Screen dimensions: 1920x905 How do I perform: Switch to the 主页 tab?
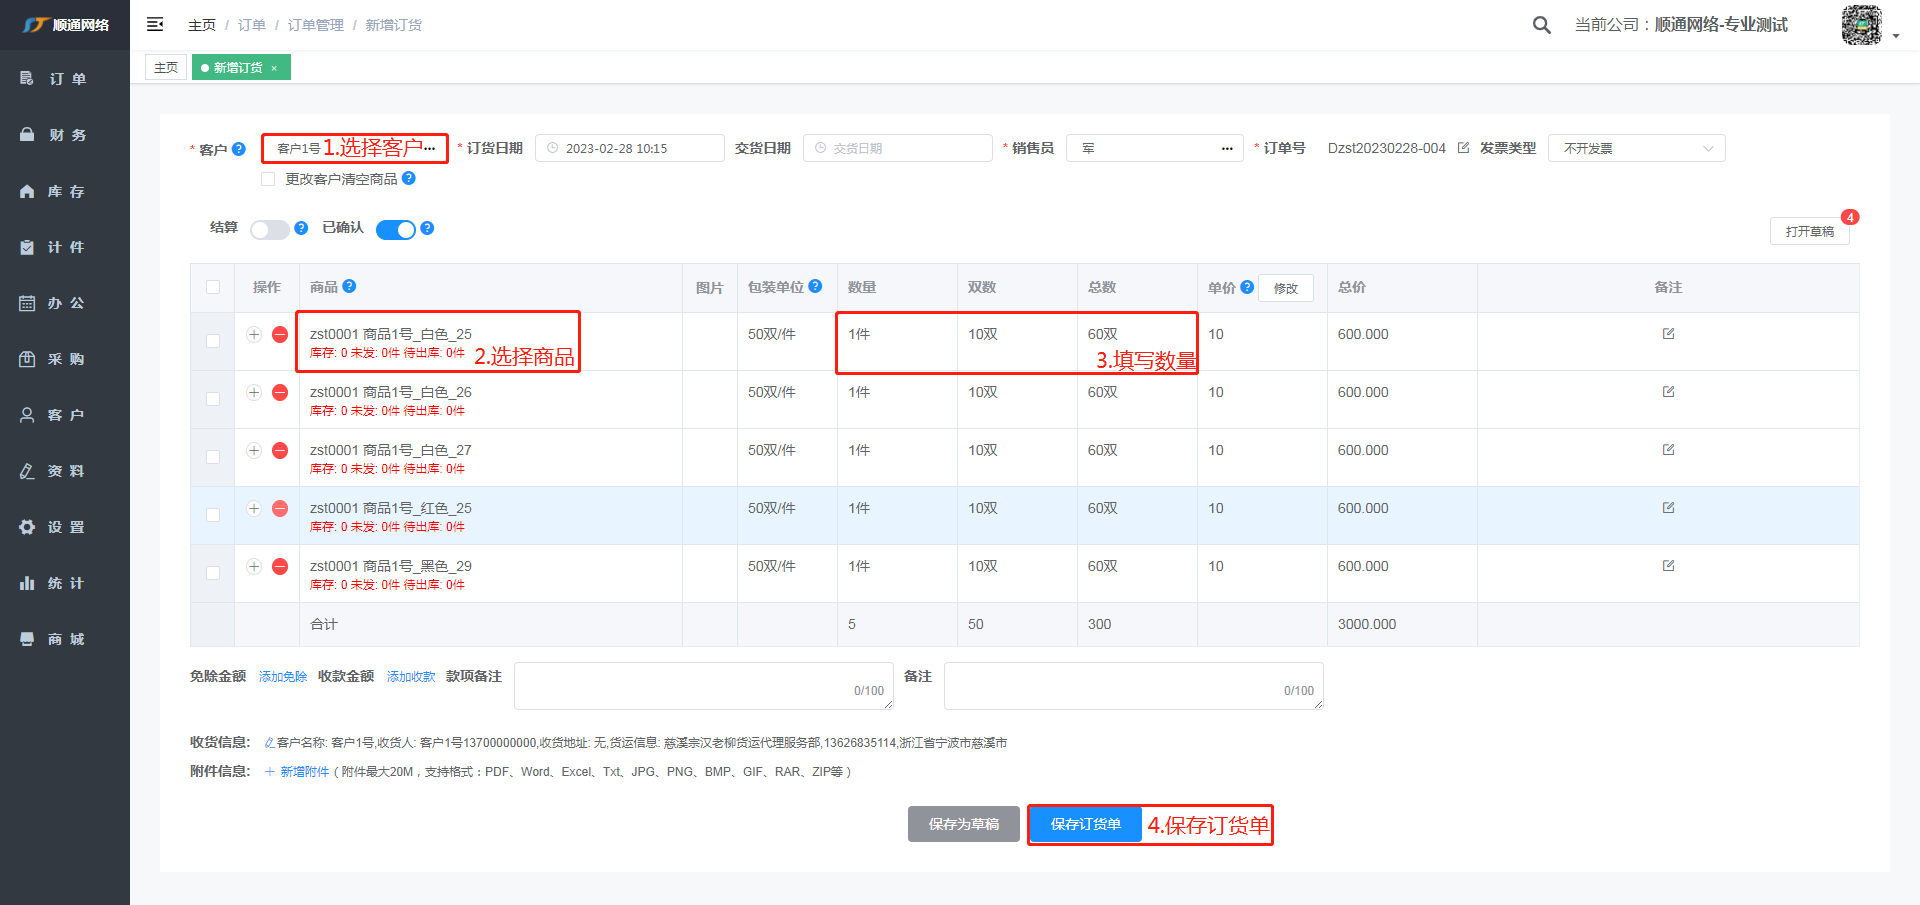pyautogui.click(x=166, y=67)
